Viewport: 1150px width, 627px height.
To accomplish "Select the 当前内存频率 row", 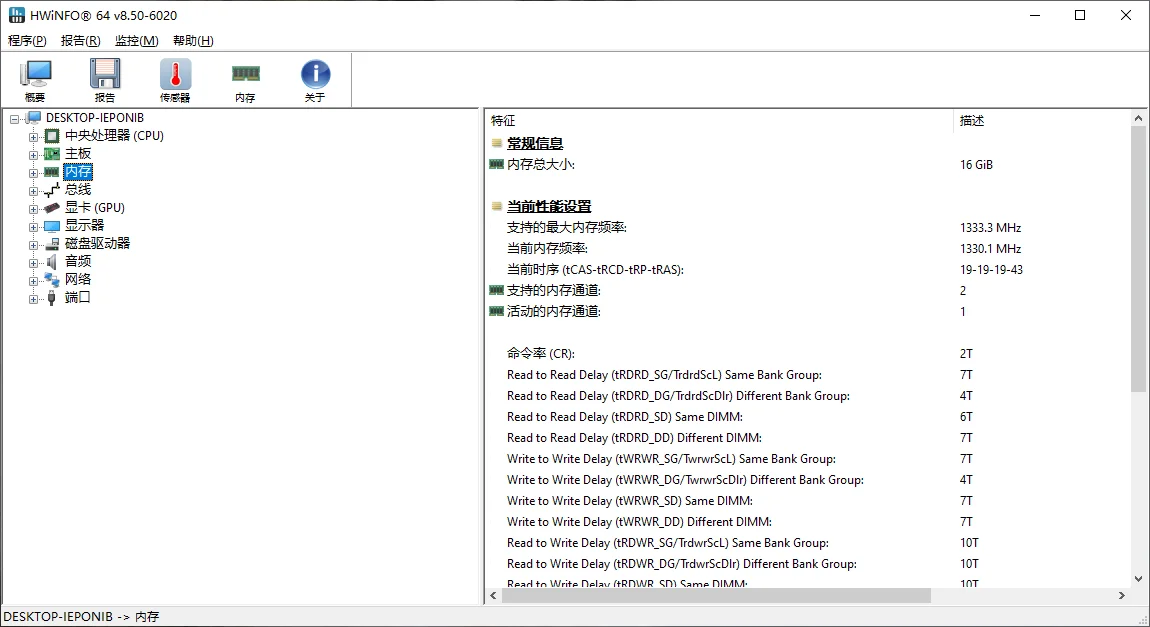I will (x=807, y=249).
